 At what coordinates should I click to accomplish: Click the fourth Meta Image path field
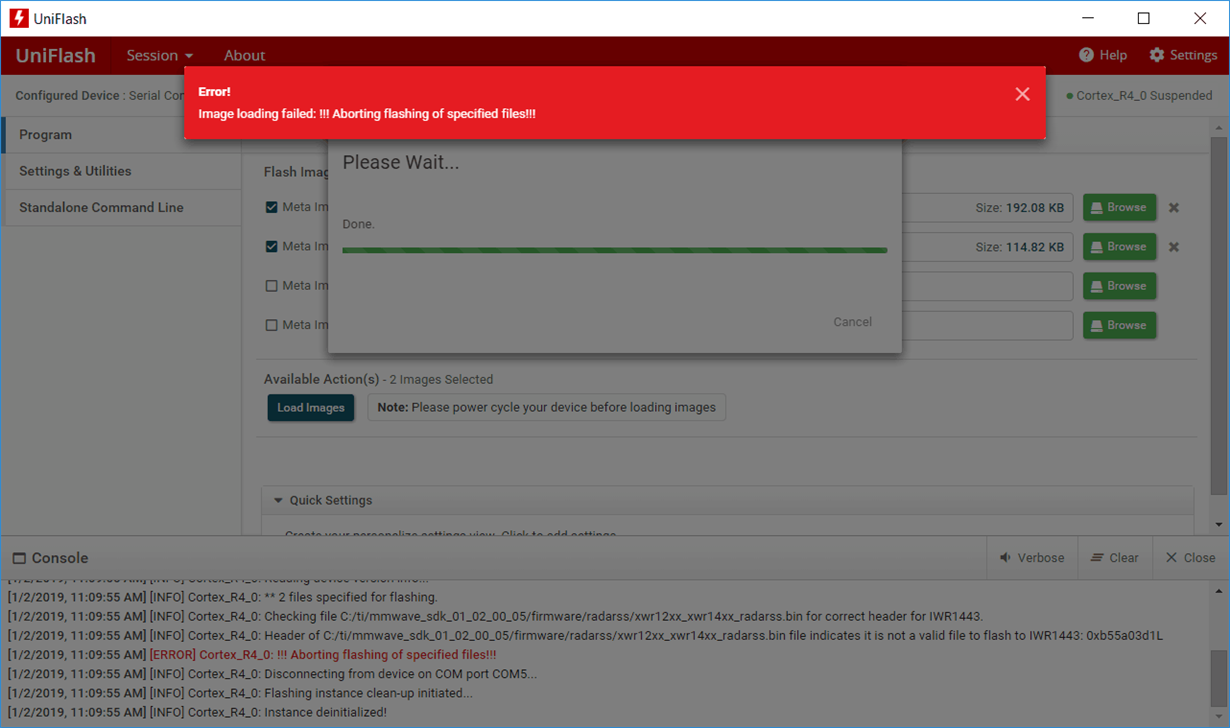(987, 325)
